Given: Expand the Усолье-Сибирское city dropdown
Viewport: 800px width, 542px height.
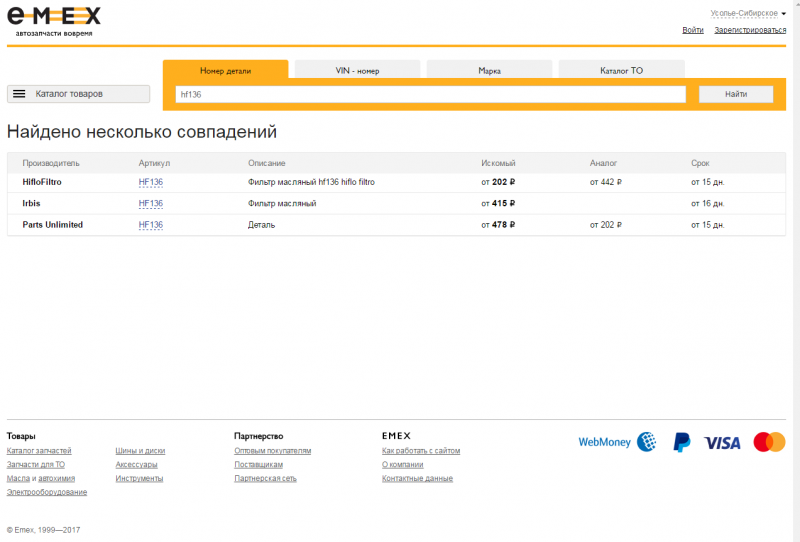Looking at the screenshot, I should (x=747, y=13).
